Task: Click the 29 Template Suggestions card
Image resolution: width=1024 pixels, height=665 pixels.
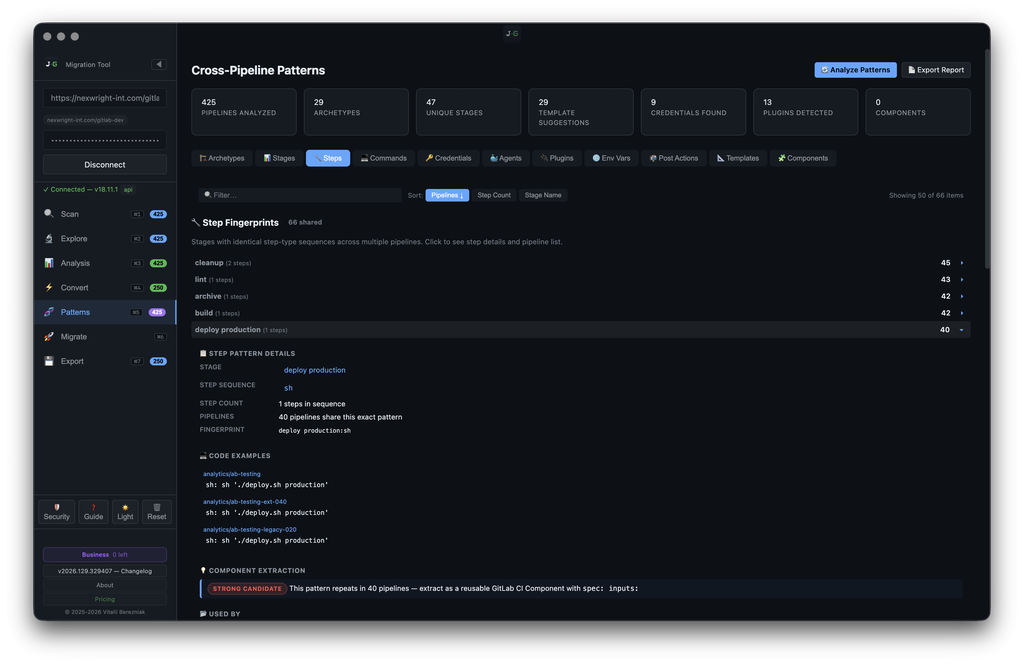Action: tap(581, 112)
